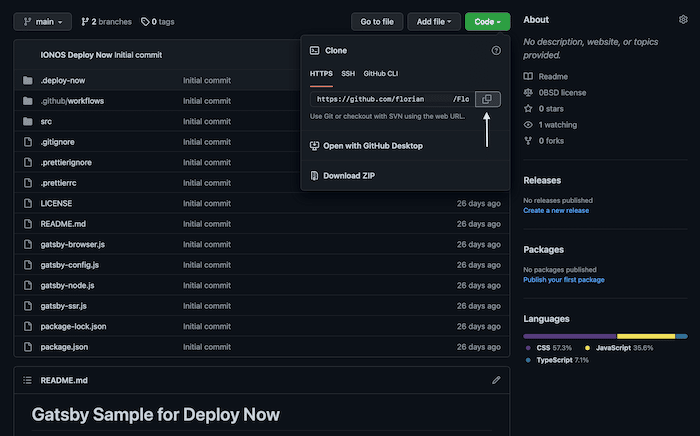Open the .github/workflows folder
Viewport: 700px width, 436px height.
(x=72, y=101)
